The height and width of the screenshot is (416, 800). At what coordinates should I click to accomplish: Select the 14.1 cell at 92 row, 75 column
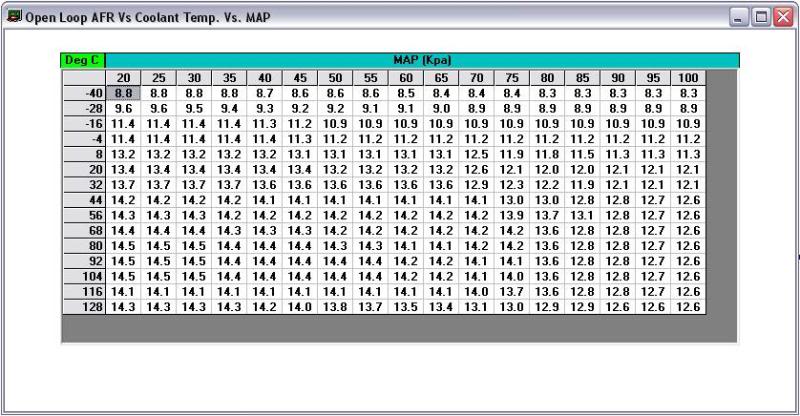512,261
